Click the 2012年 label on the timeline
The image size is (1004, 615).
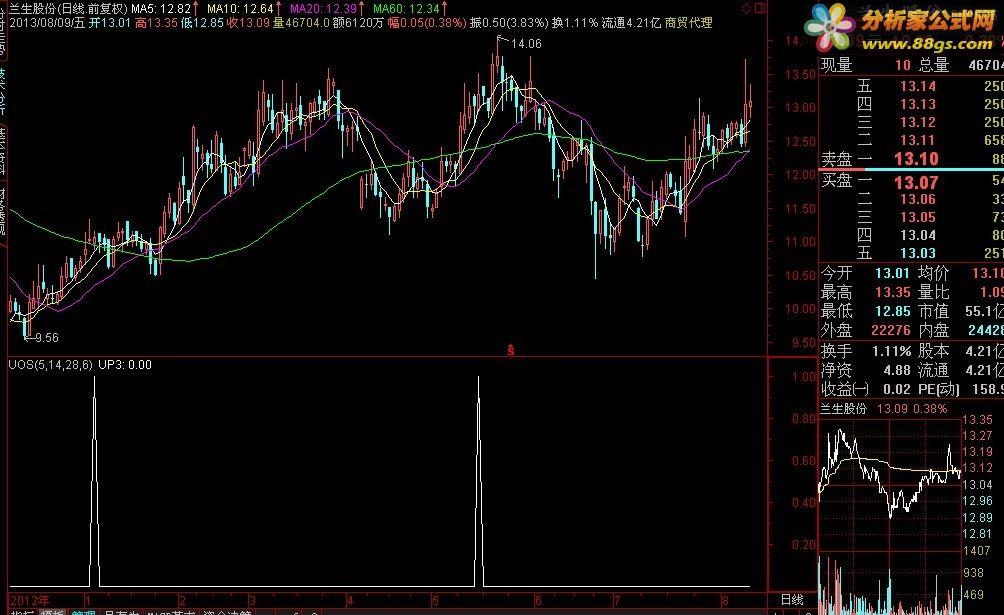coord(30,601)
